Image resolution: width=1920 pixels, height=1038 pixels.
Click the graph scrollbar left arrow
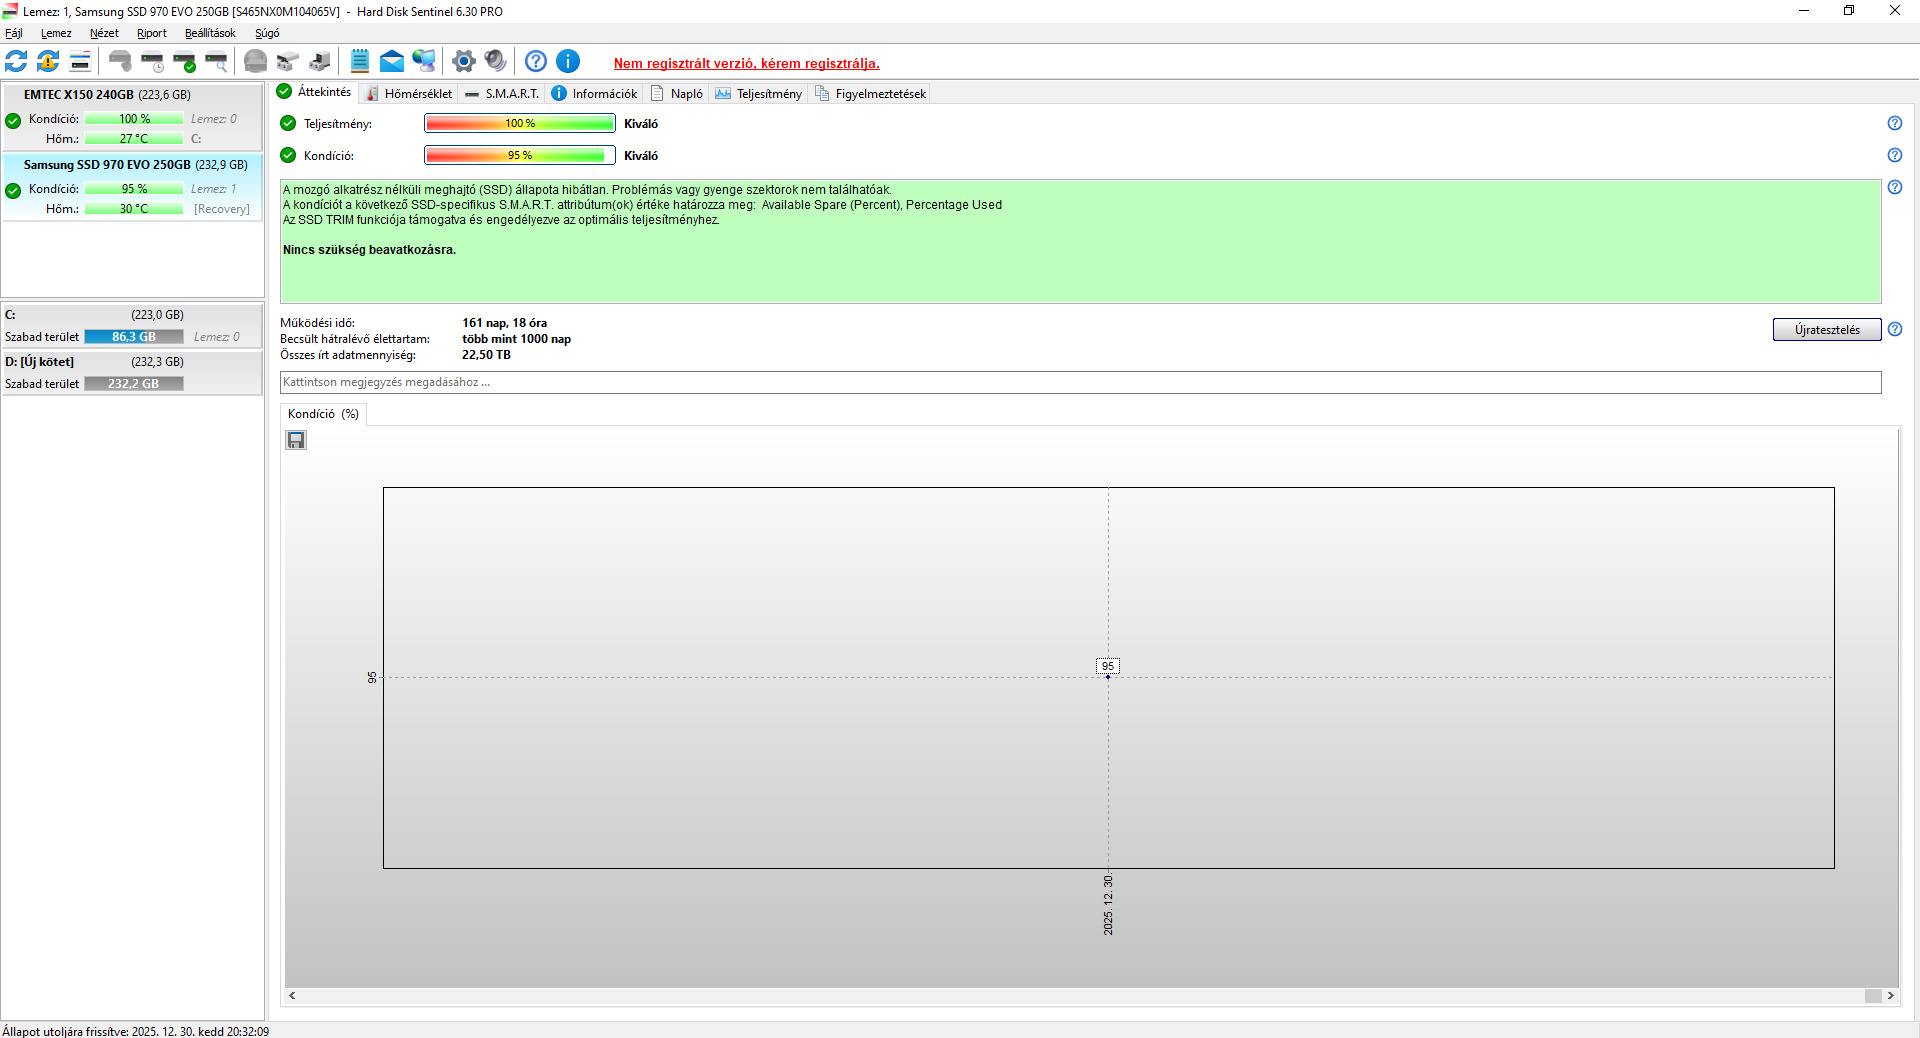click(292, 996)
